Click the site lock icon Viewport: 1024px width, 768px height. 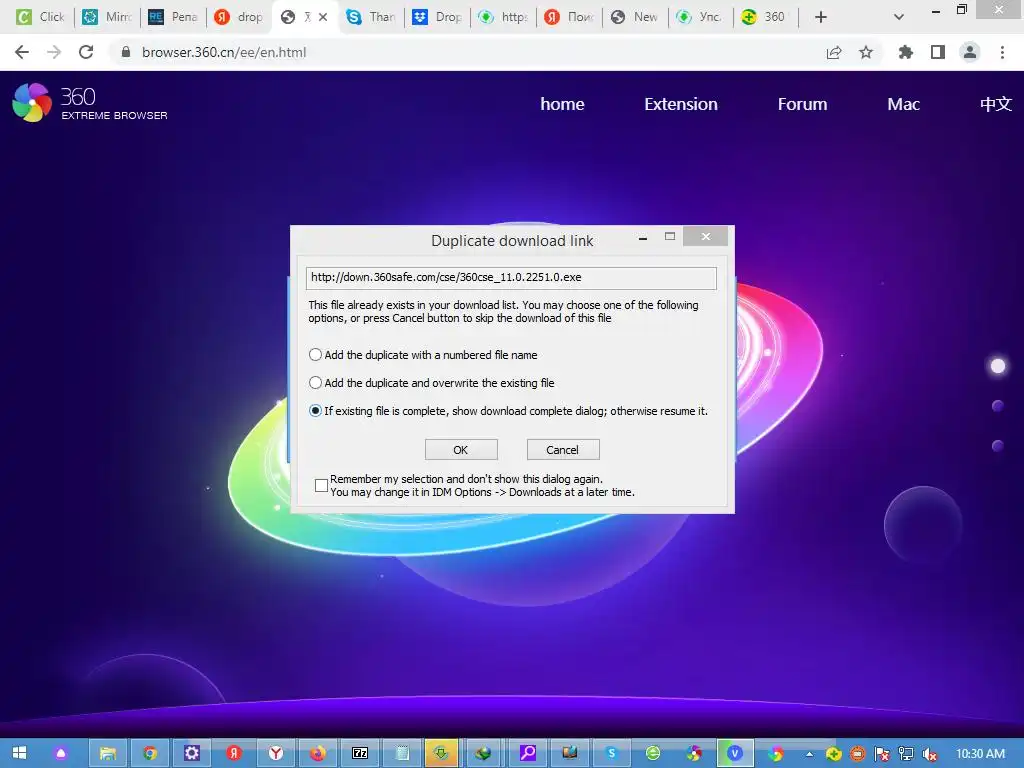pyautogui.click(x=125, y=52)
